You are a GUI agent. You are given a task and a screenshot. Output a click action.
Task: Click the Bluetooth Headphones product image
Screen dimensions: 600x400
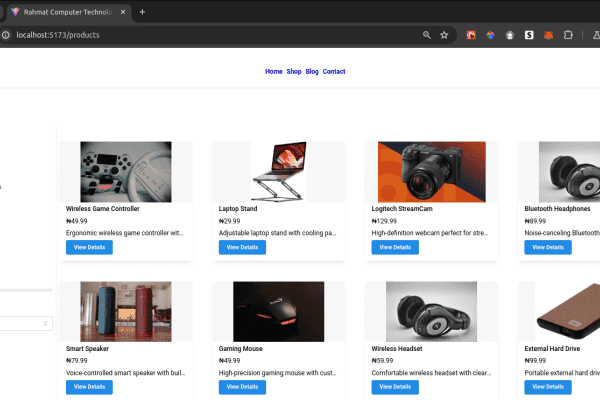(569, 172)
